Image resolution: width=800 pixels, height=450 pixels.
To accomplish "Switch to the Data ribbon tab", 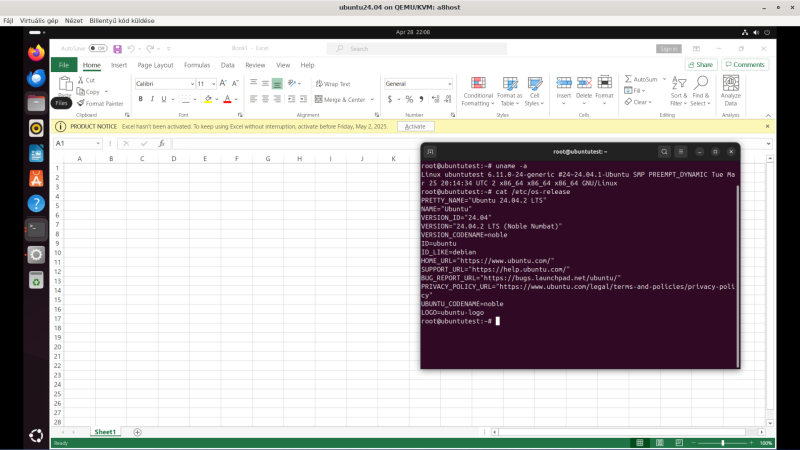I will point(228,65).
